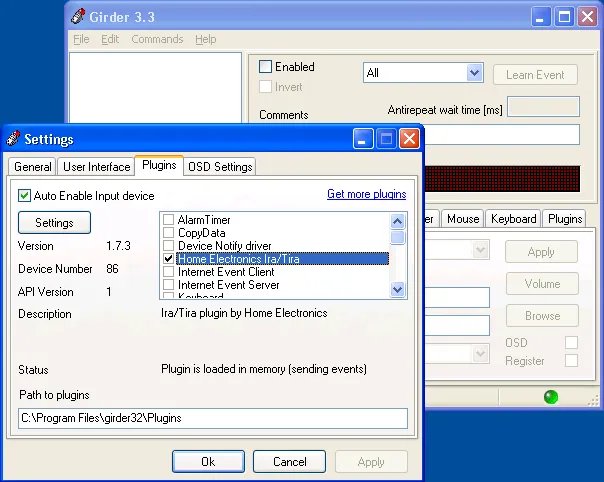Click the version value 1.7.3

[x=119, y=246]
